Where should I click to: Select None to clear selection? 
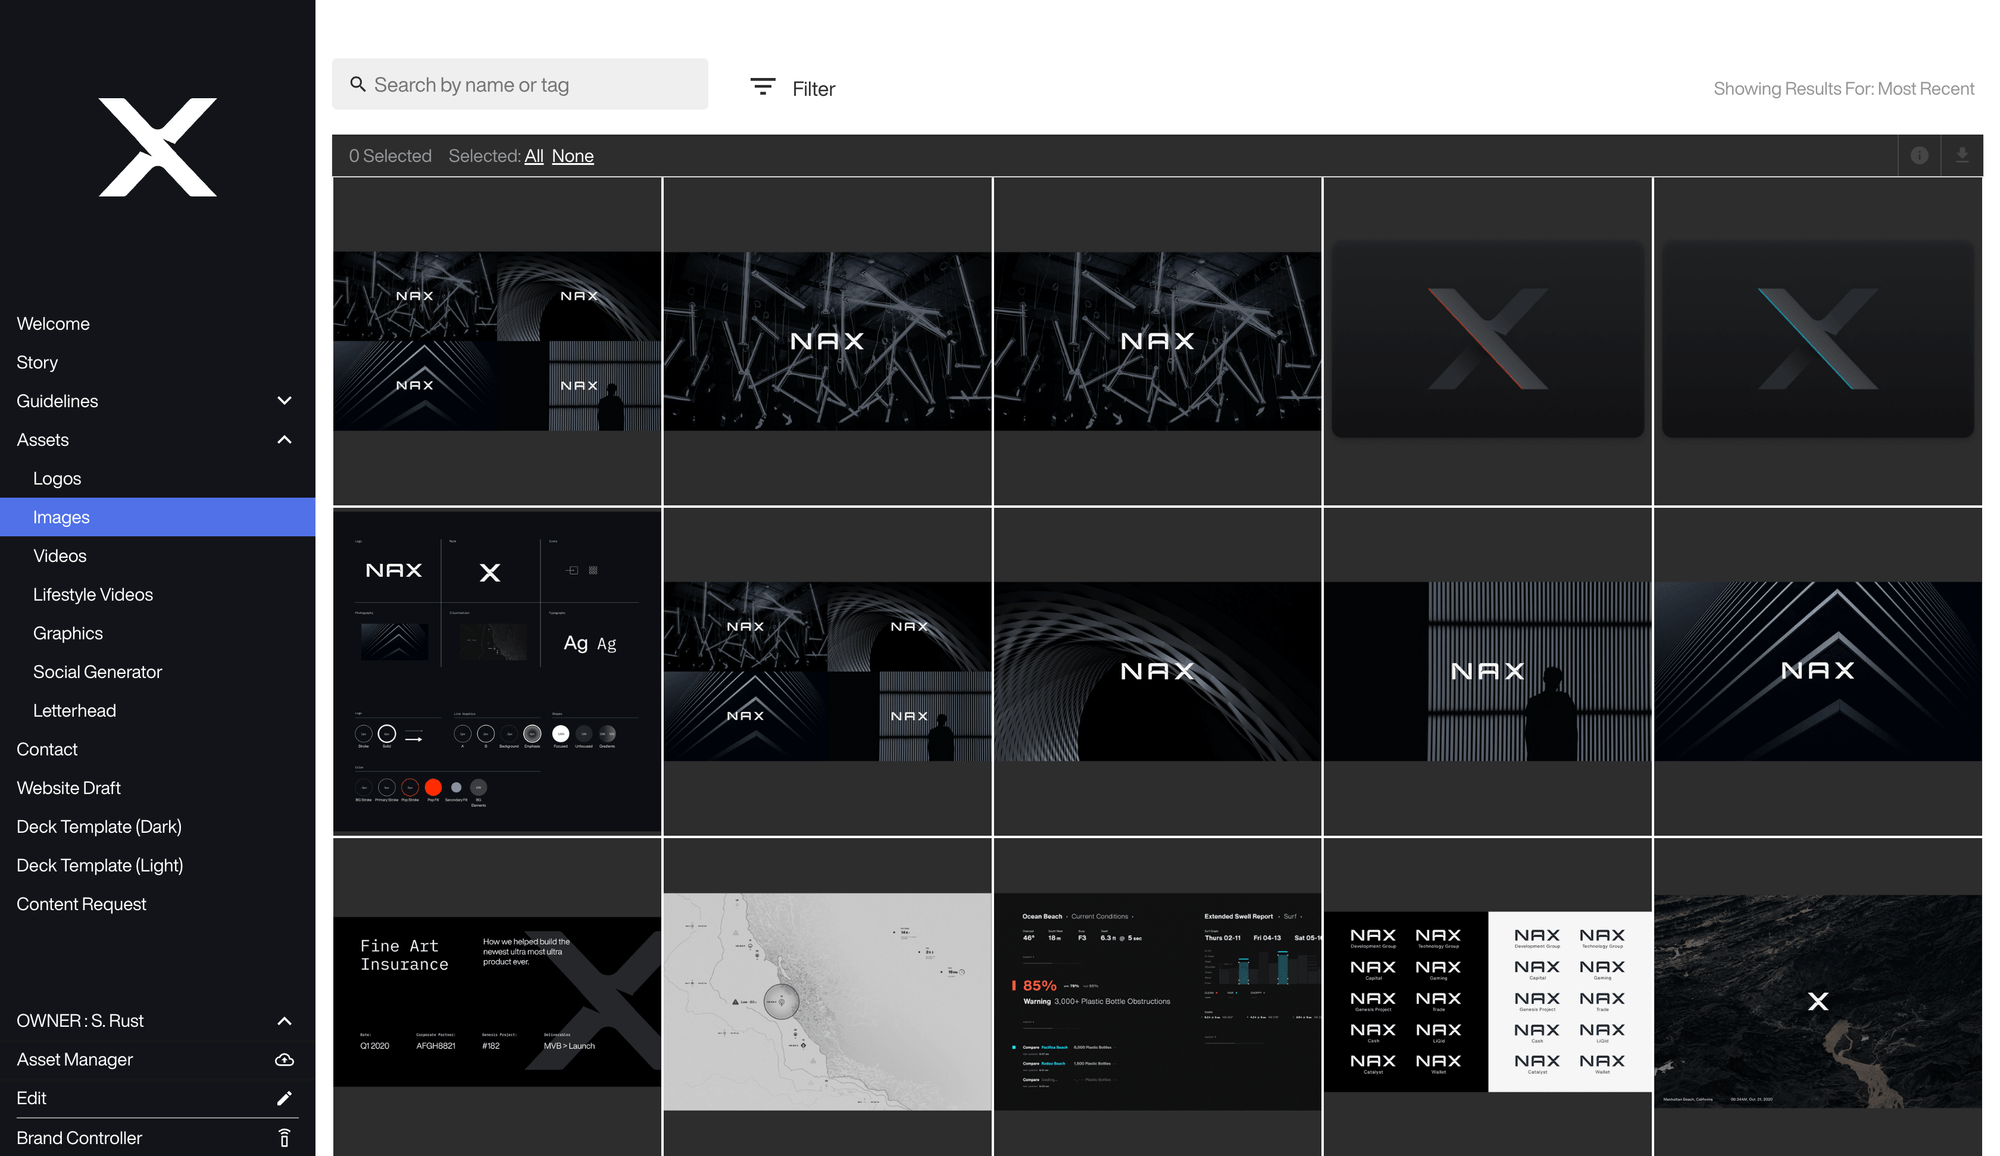572,156
